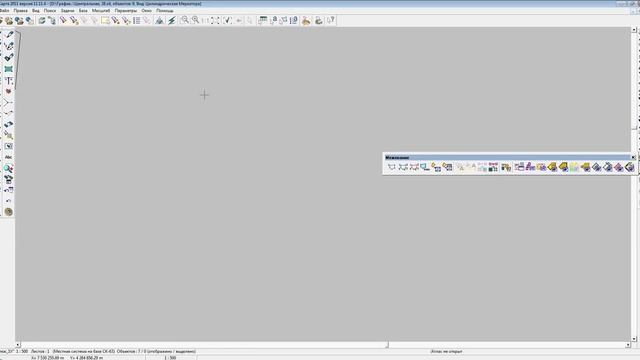Image resolution: width=640 pixels, height=360 pixels.
Task: Click the Межевание panel title bar
Action: tap(508, 157)
